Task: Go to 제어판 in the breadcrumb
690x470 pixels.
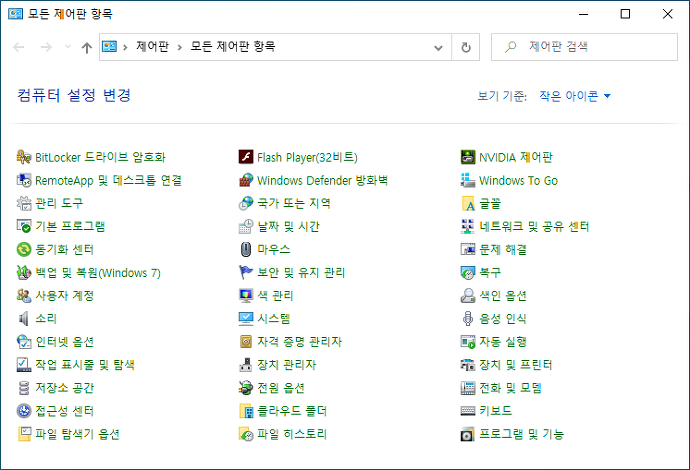Action: (152, 46)
